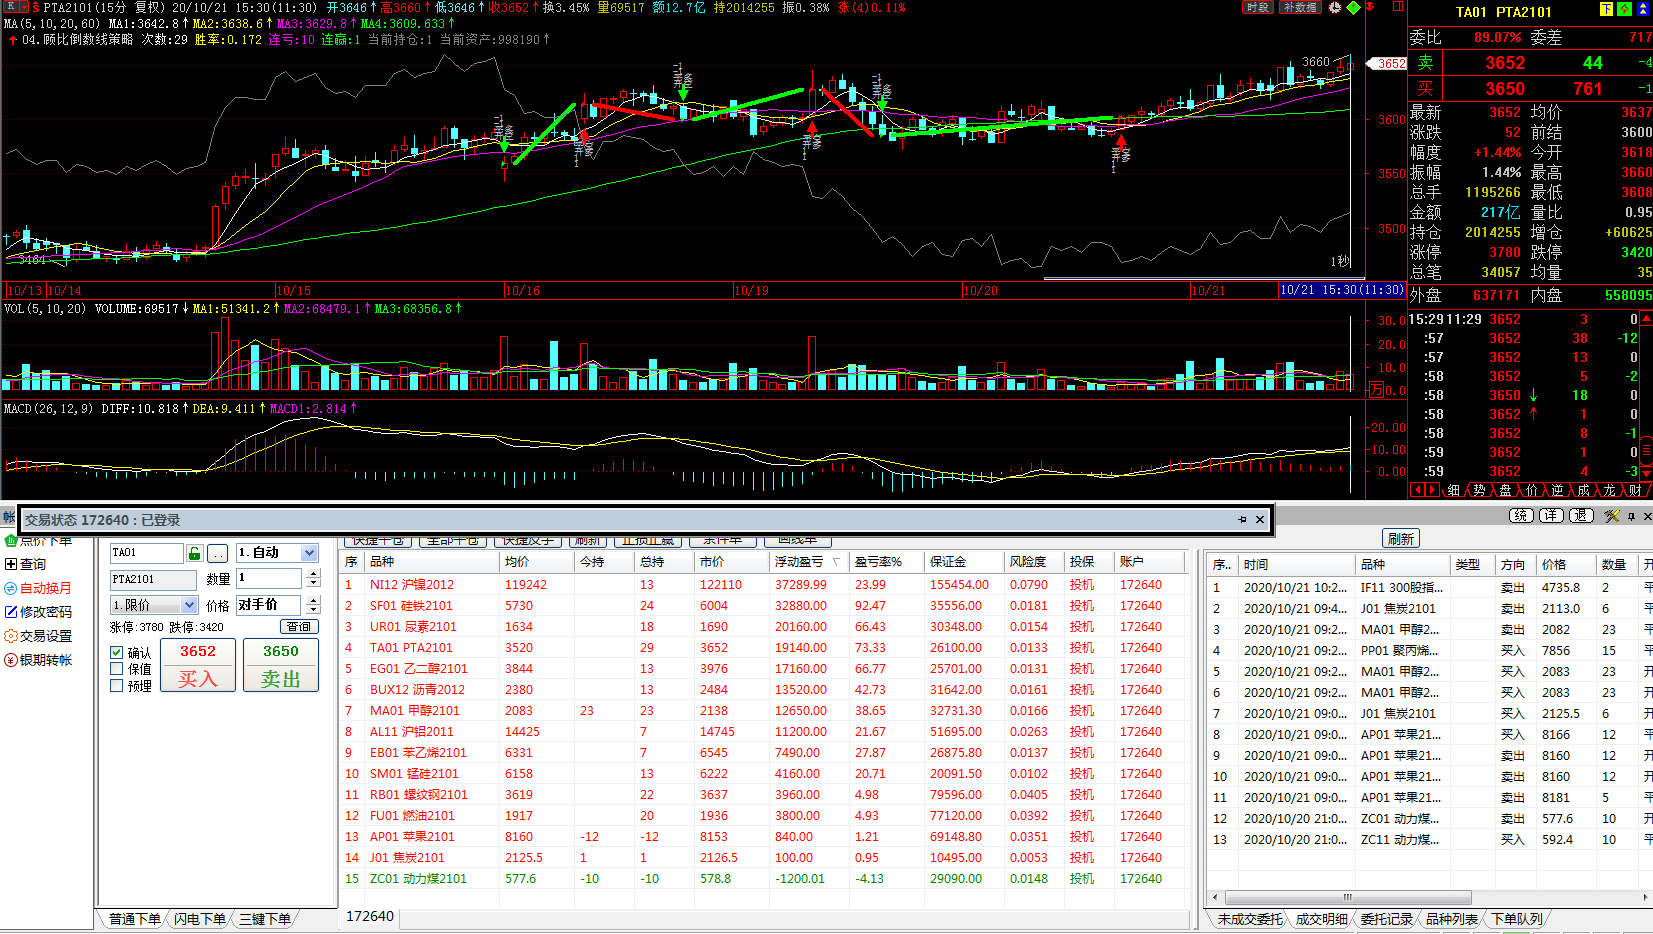The height and width of the screenshot is (934, 1653).
Task: Switch to 成交明细 tab
Action: (x=1321, y=919)
